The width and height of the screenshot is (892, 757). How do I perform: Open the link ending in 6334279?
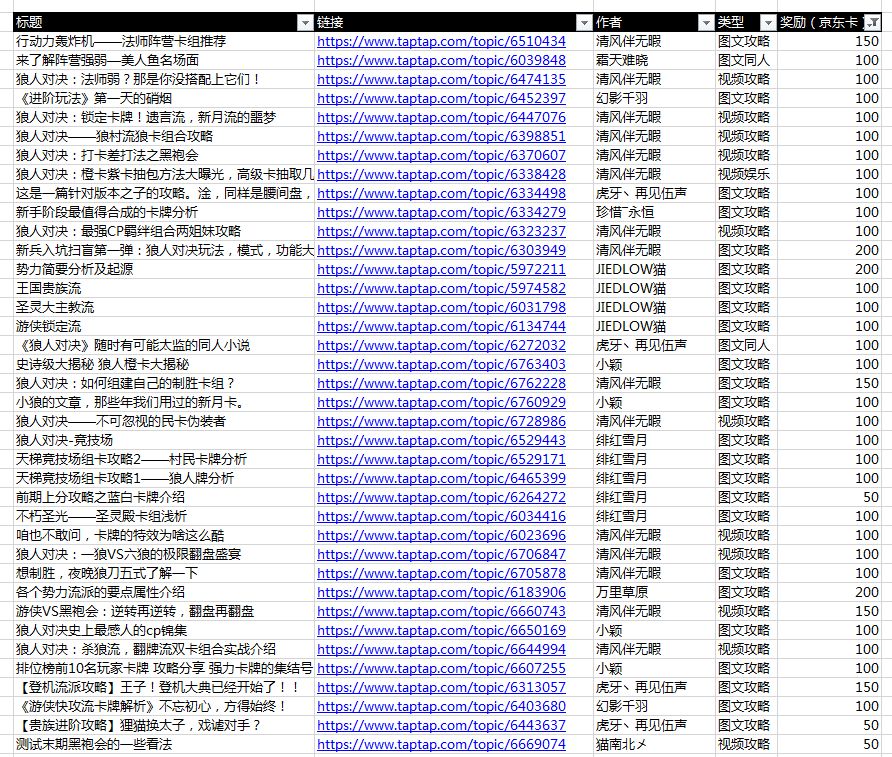[x=441, y=213]
